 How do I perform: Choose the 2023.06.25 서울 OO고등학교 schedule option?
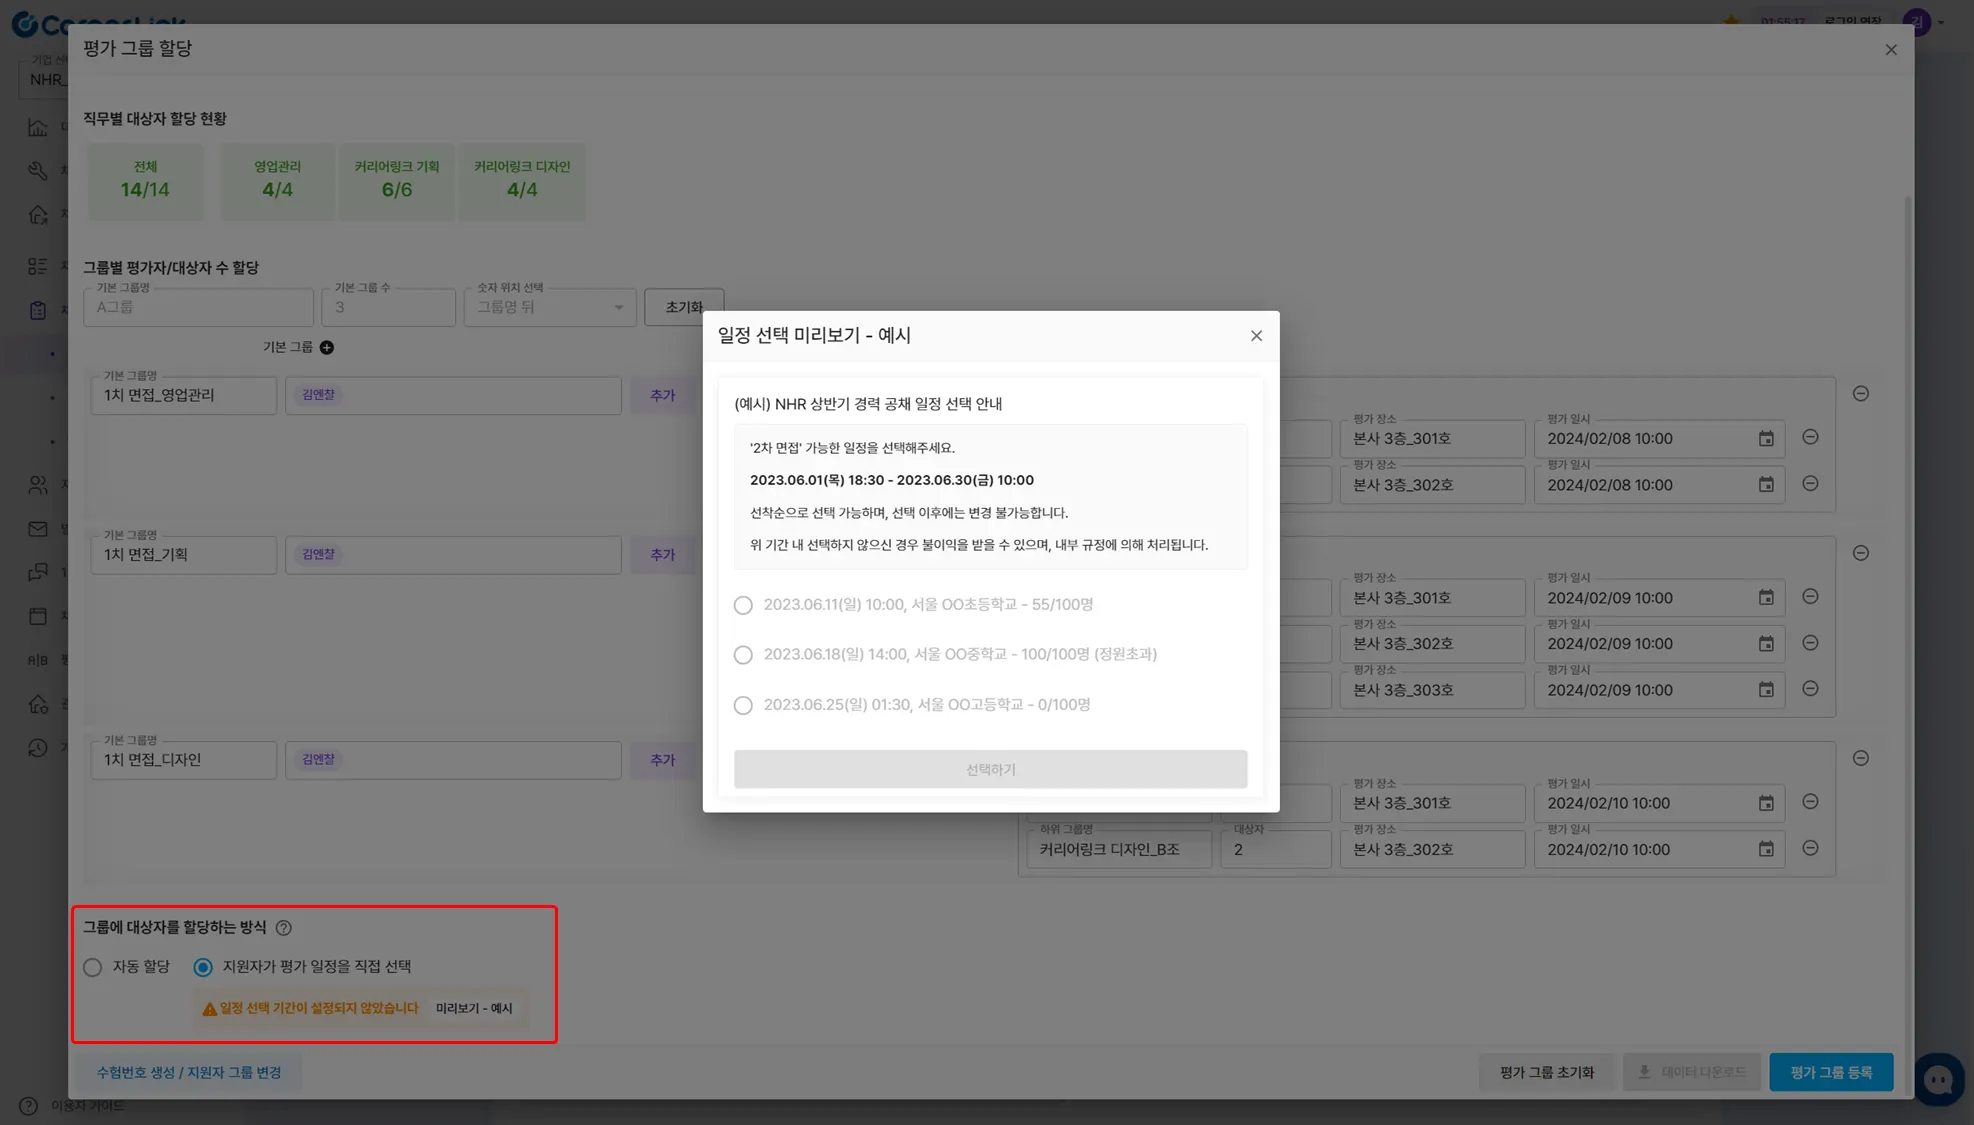743,705
